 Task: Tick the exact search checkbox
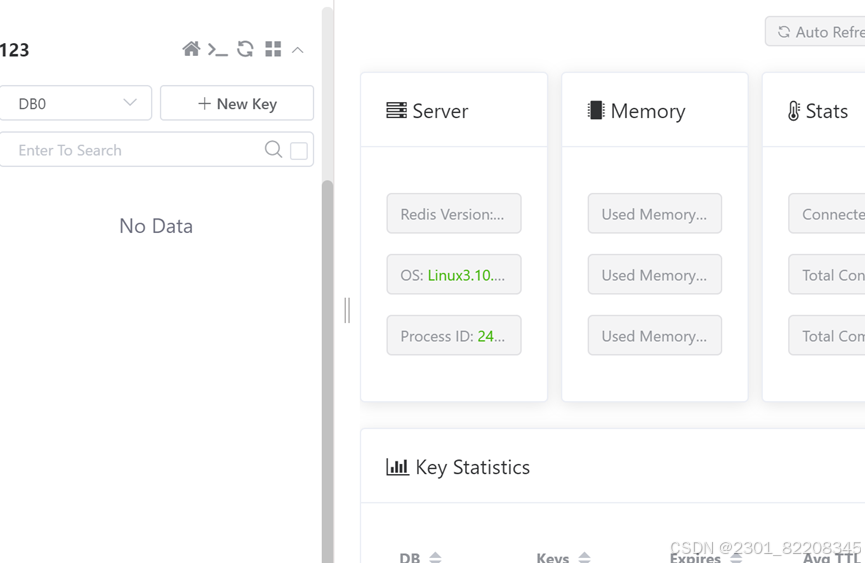pos(299,151)
